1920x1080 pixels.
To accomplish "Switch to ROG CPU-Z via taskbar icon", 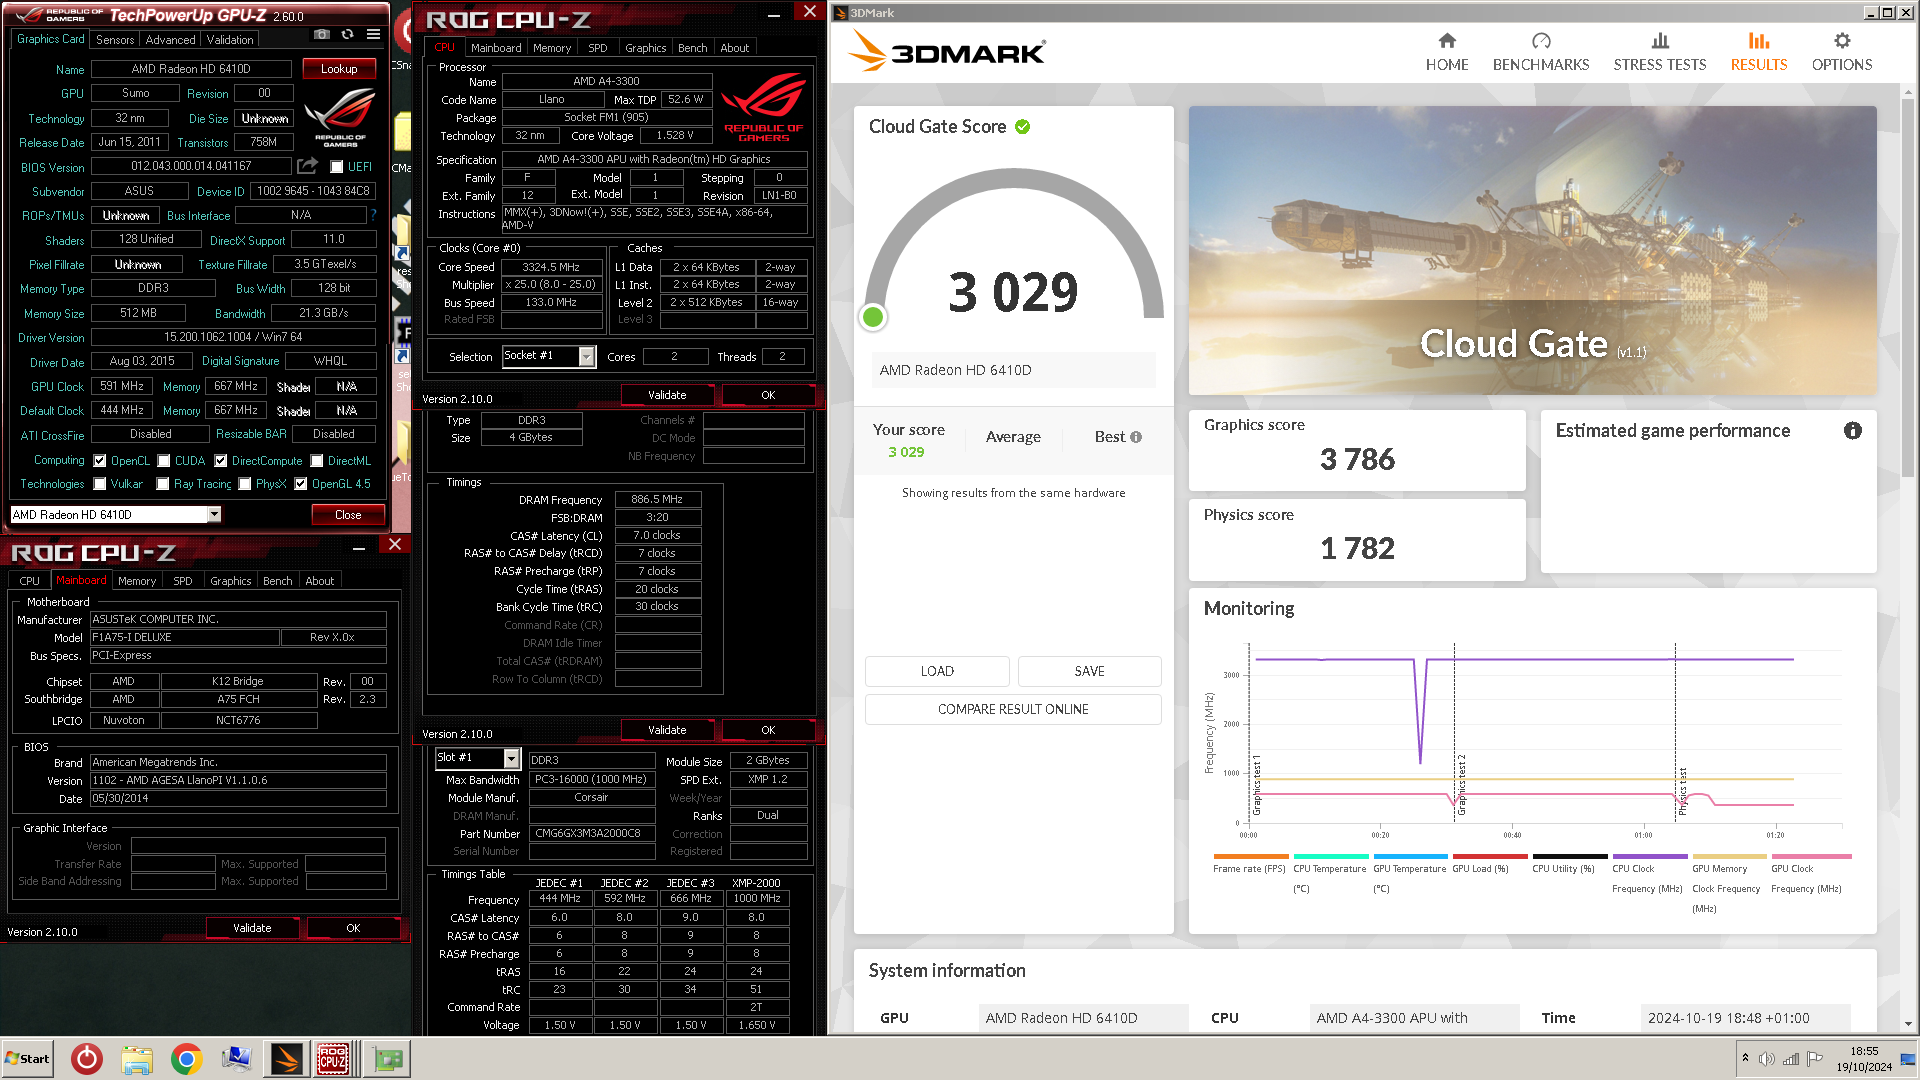I will click(333, 1058).
